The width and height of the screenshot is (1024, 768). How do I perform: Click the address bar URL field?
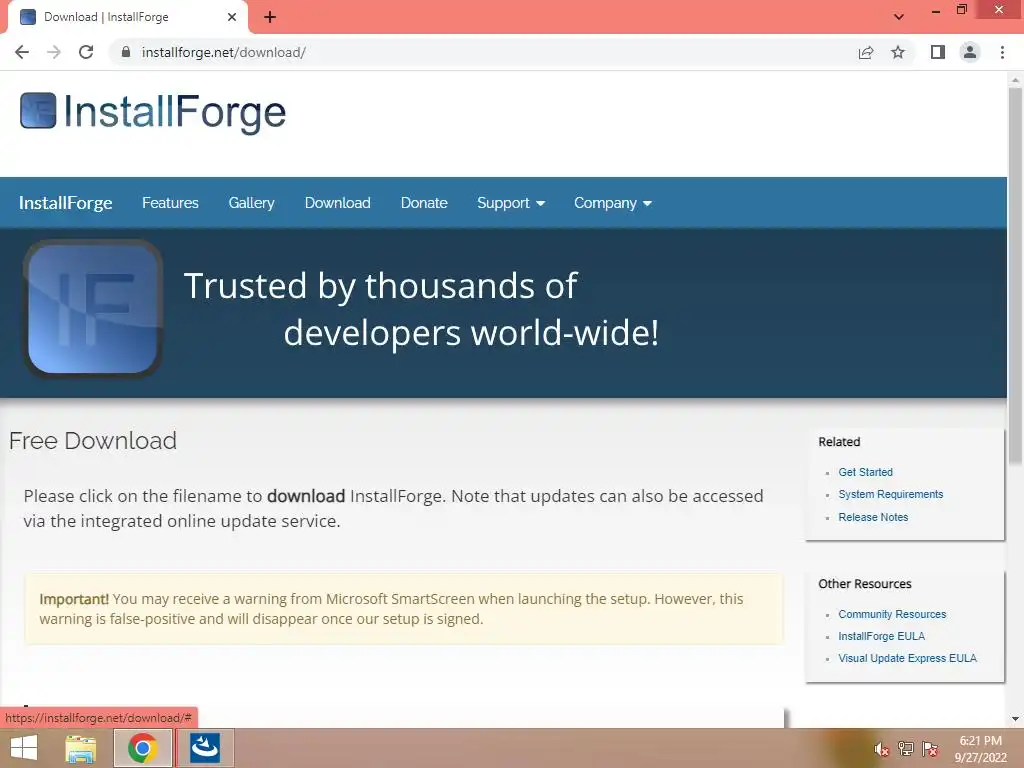[x=483, y=52]
